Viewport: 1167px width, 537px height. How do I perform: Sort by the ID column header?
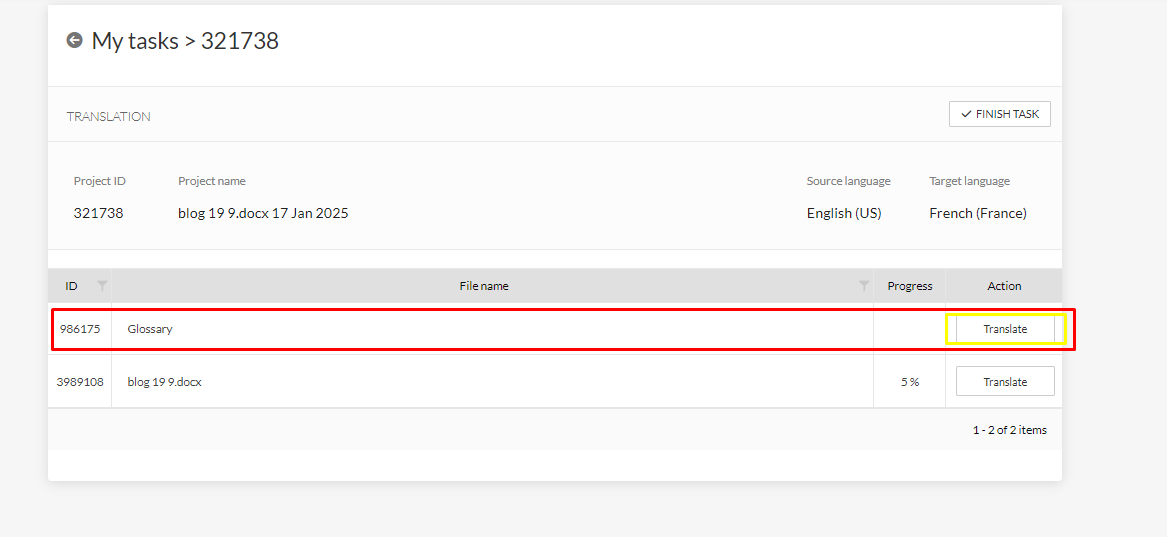(x=71, y=286)
